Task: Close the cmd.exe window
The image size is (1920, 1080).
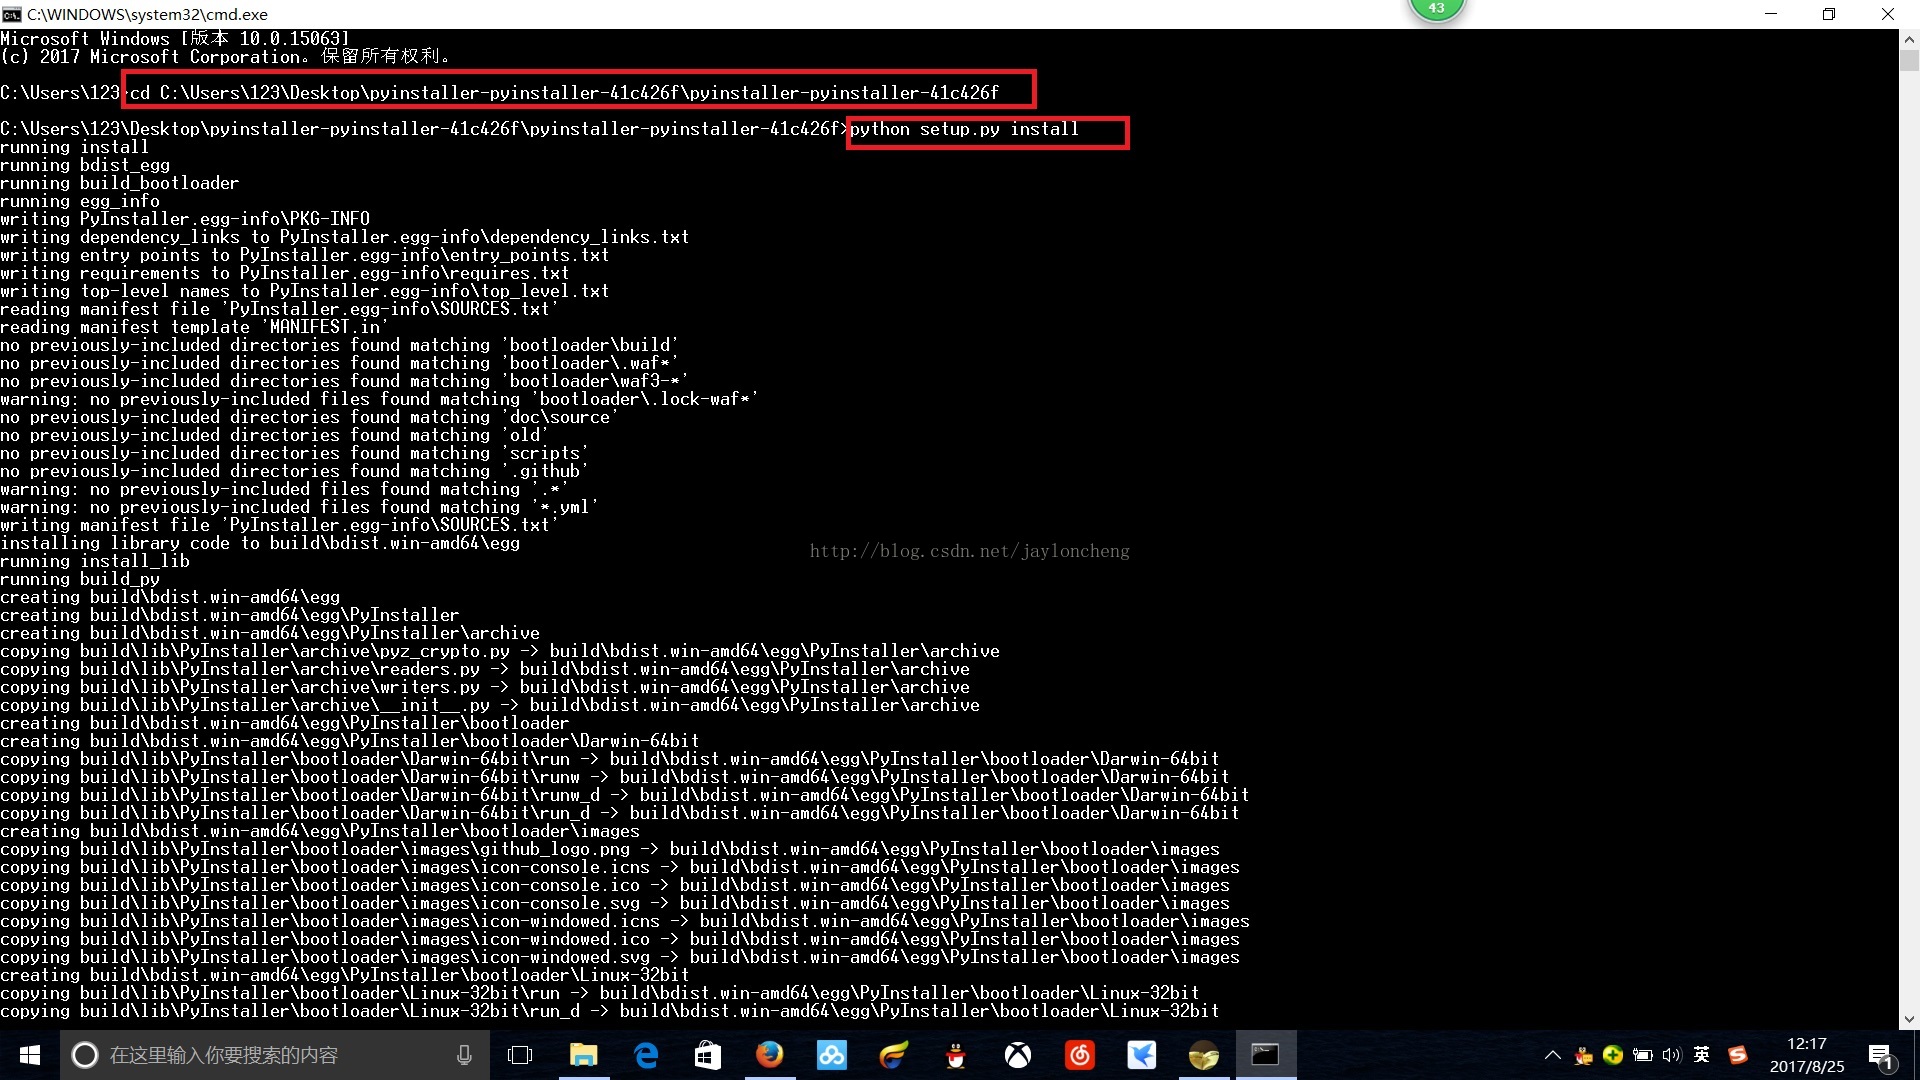Action: [1888, 14]
